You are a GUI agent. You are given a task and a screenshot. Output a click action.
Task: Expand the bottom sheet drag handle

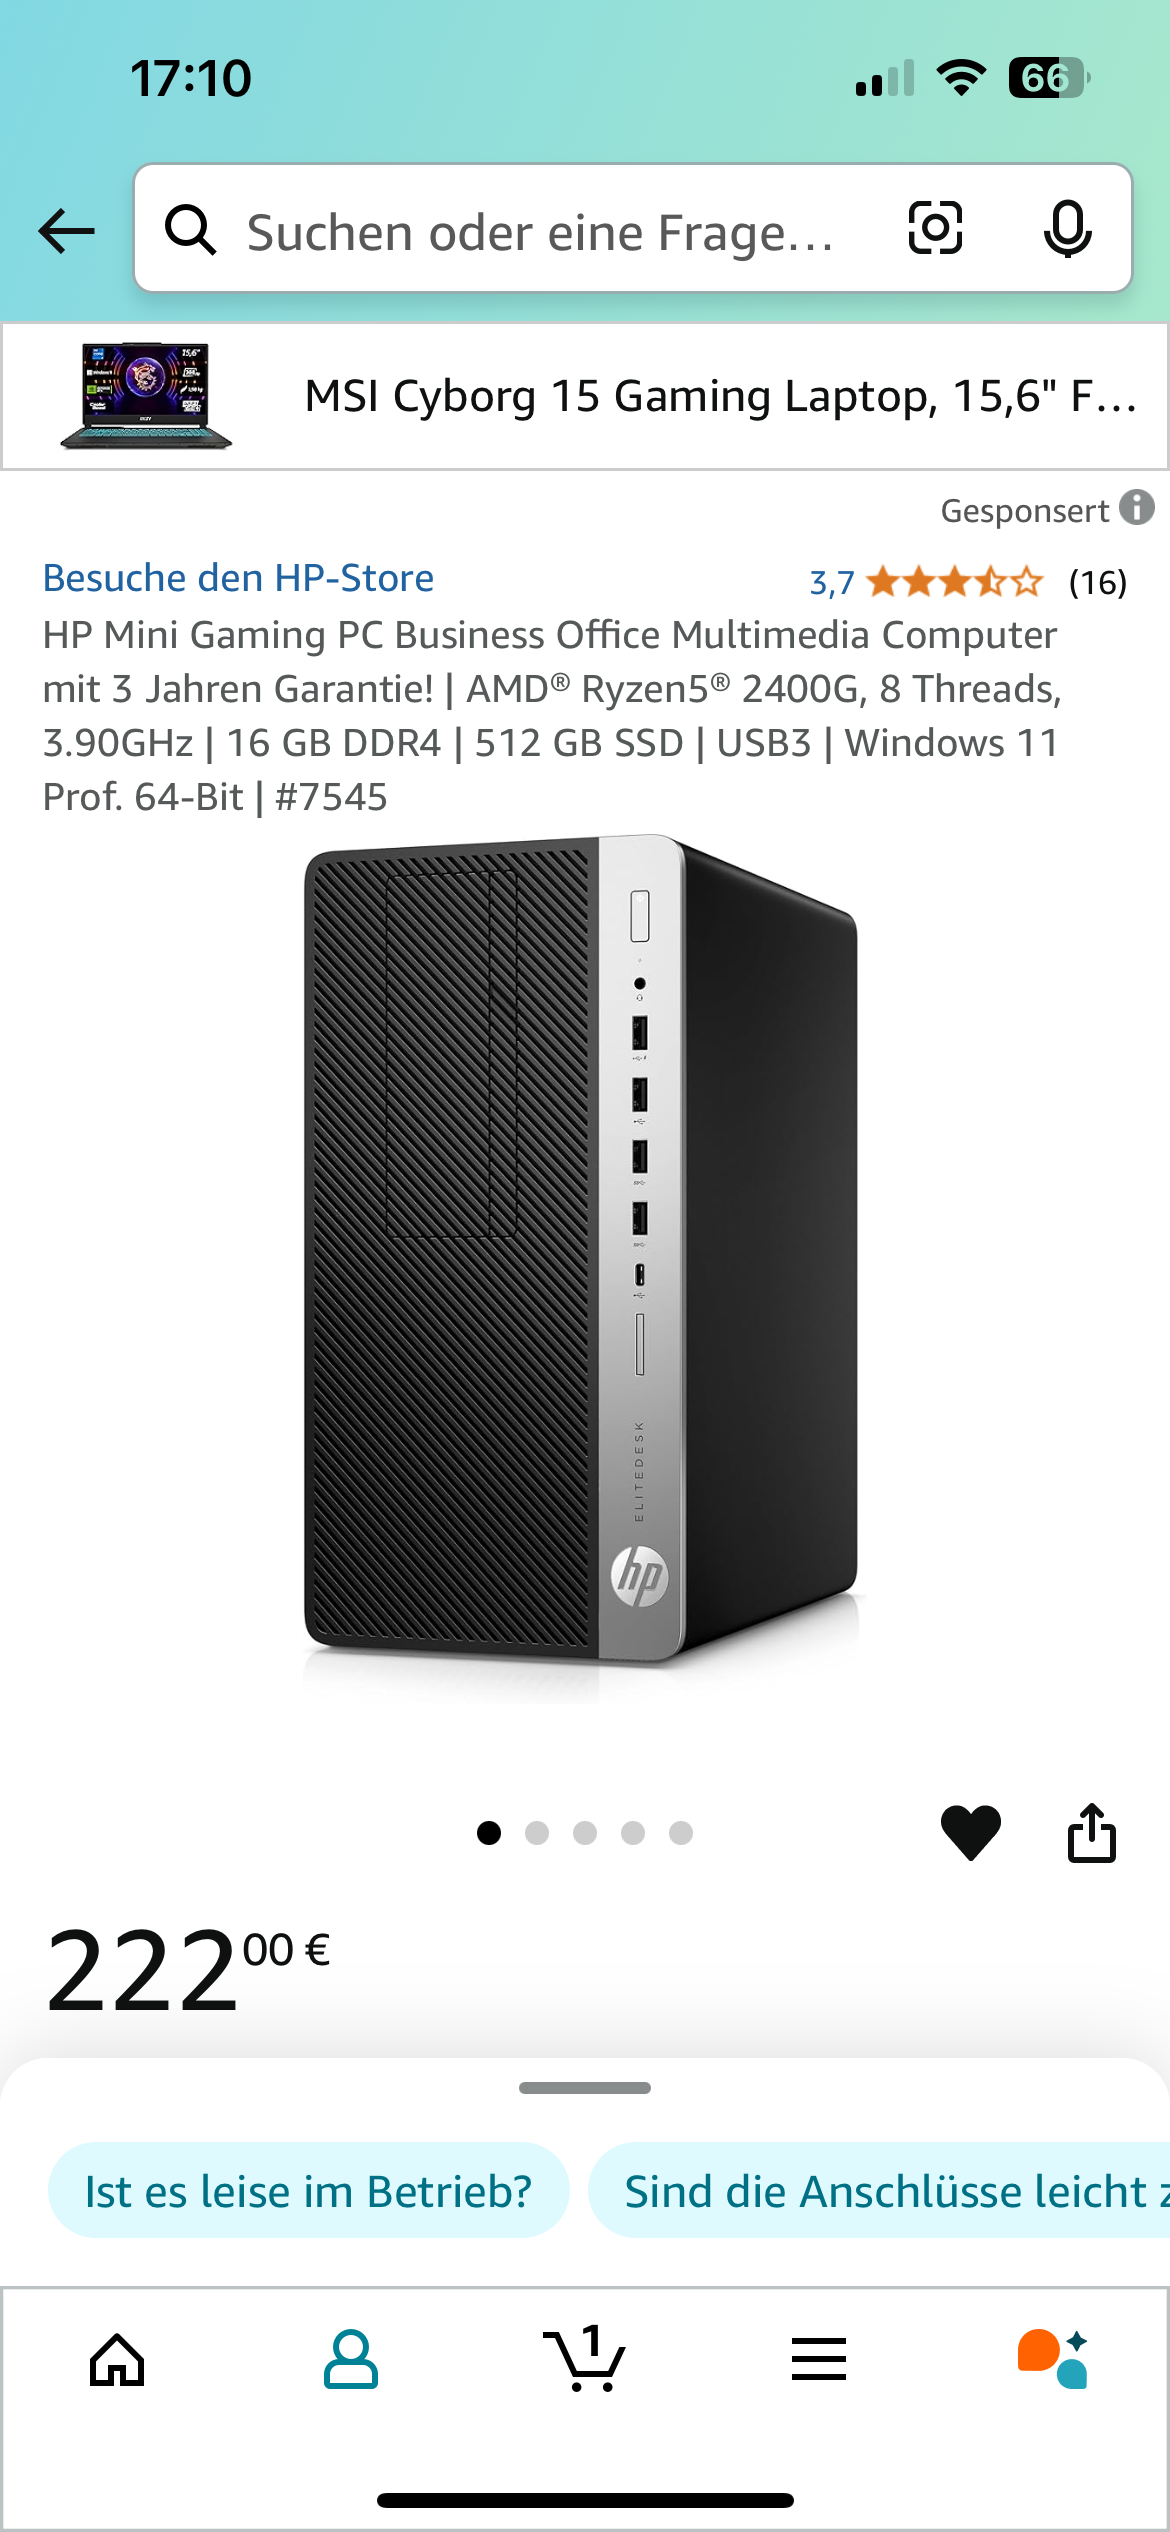[x=585, y=2088]
